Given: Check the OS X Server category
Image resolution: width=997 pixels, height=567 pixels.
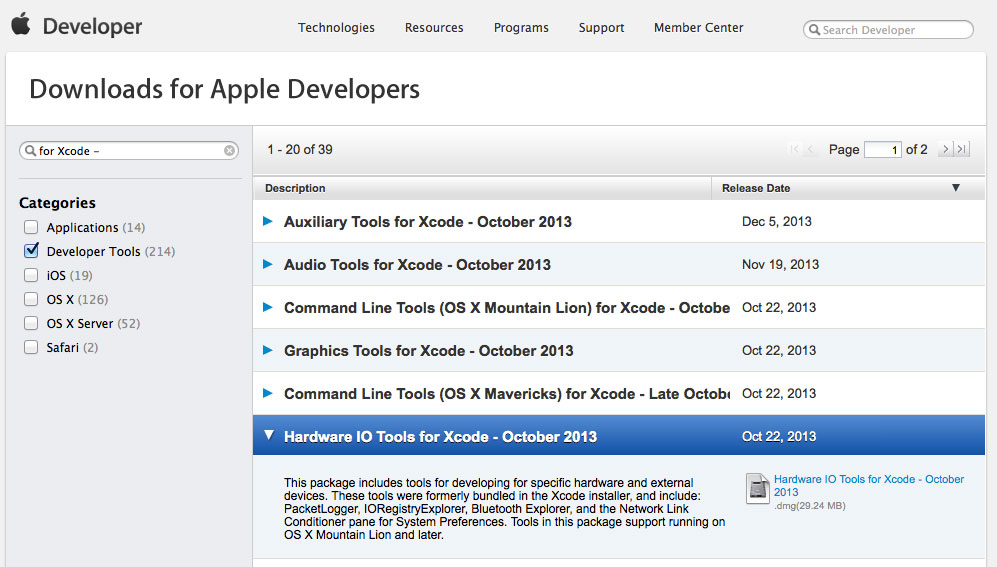Looking at the screenshot, I should pyautogui.click(x=31, y=323).
